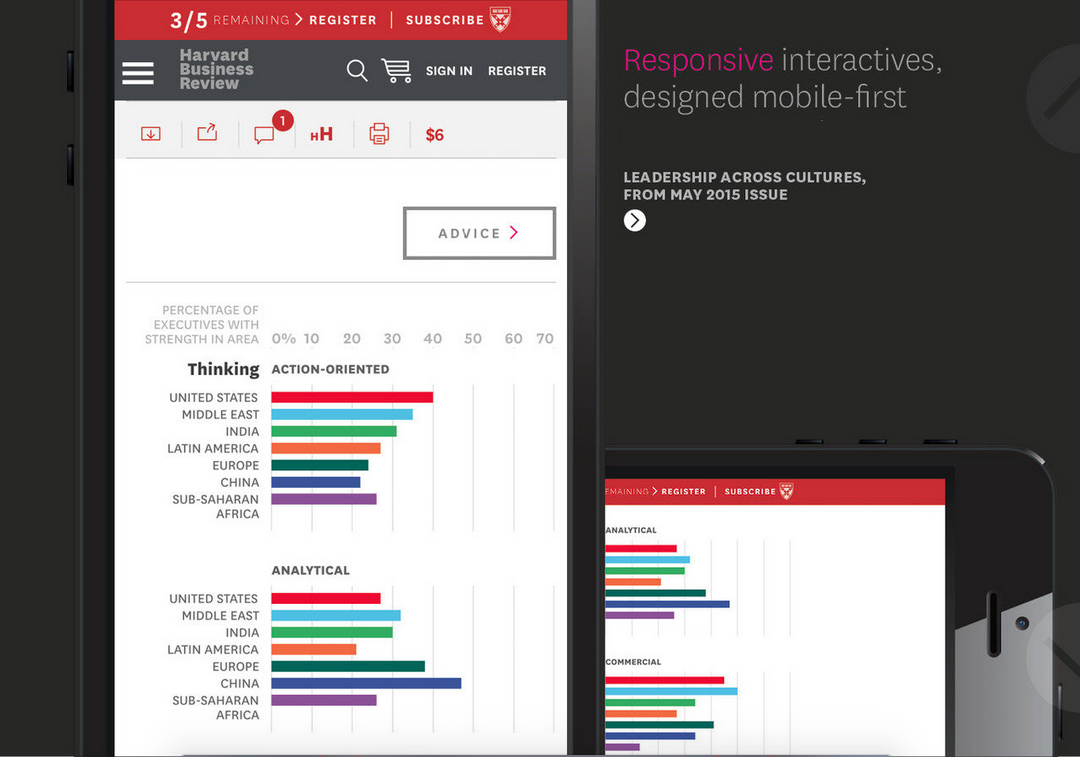Click the red United States bar under Action-Oriented
Image resolution: width=1080 pixels, height=757 pixels.
[352, 397]
